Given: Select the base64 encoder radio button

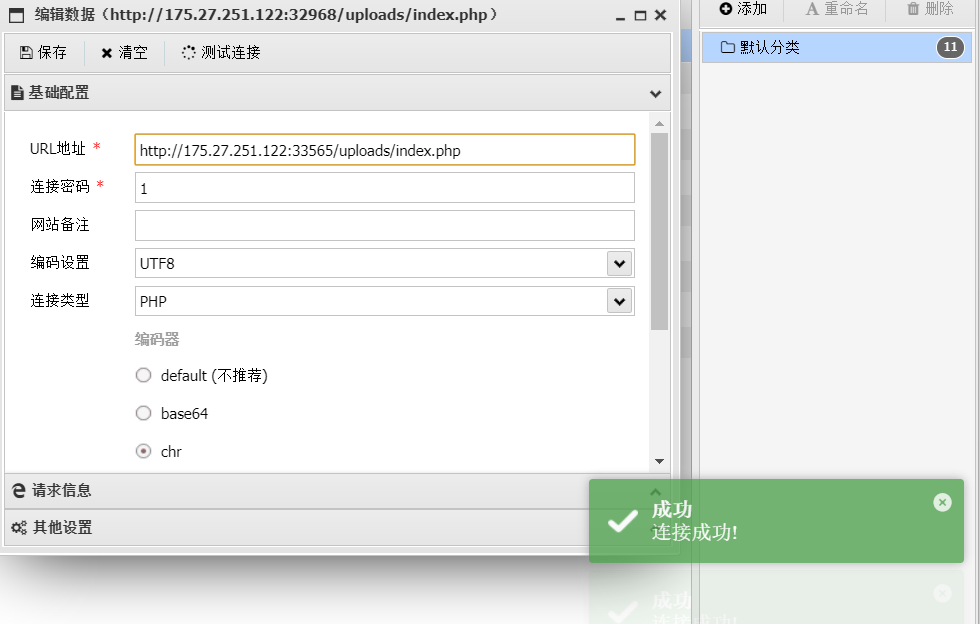Looking at the screenshot, I should 143,413.
